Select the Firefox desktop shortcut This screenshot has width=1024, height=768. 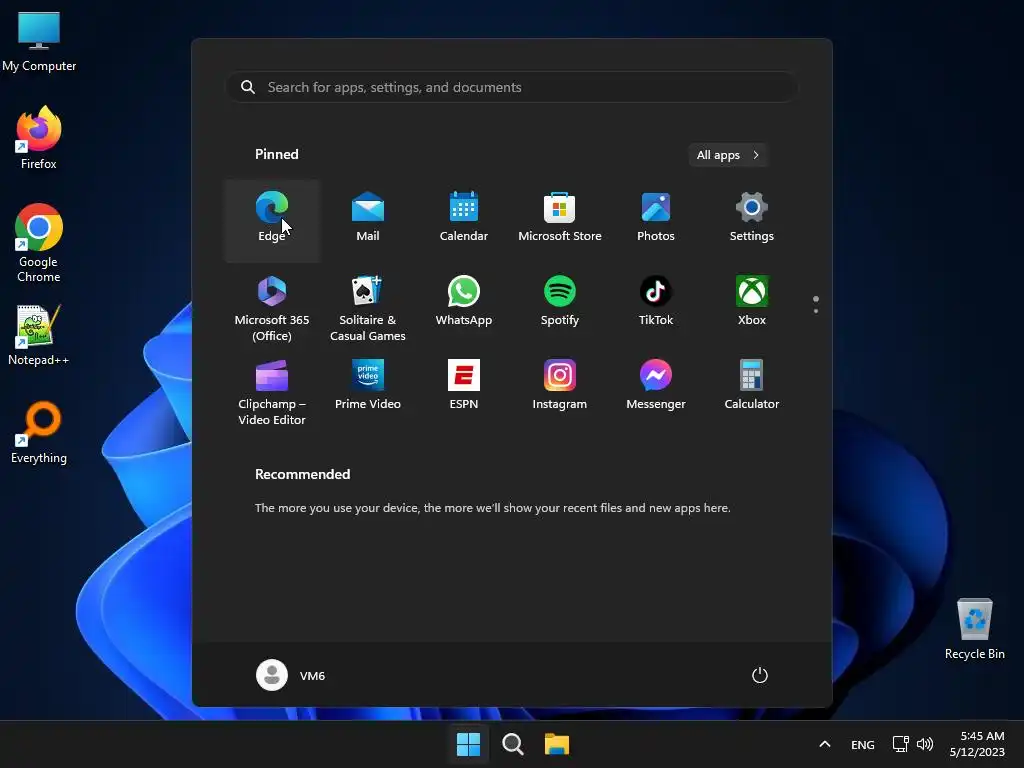pyautogui.click(x=39, y=138)
